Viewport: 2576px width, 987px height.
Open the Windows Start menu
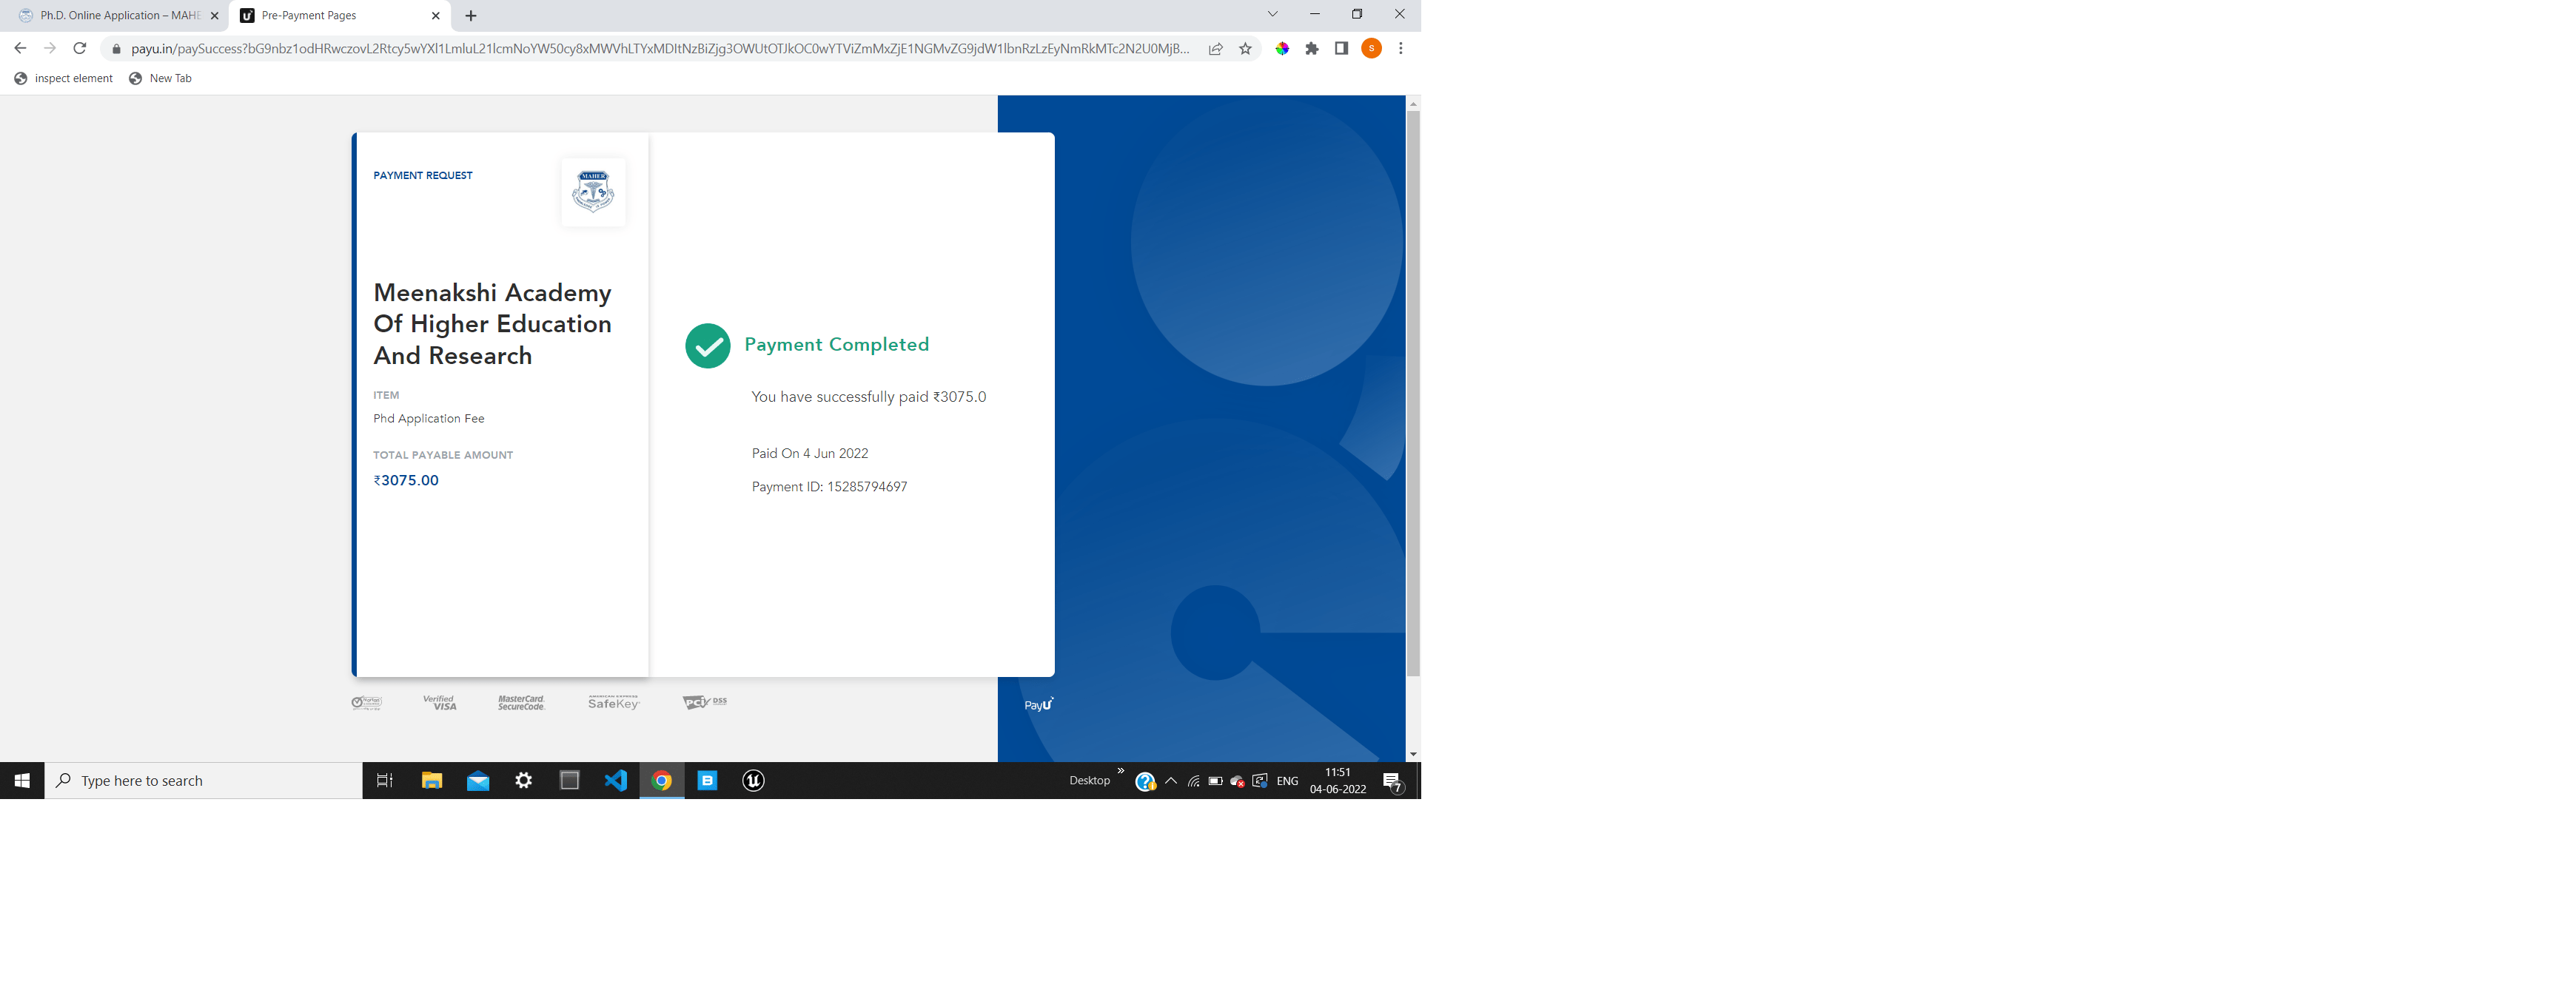click(x=22, y=781)
